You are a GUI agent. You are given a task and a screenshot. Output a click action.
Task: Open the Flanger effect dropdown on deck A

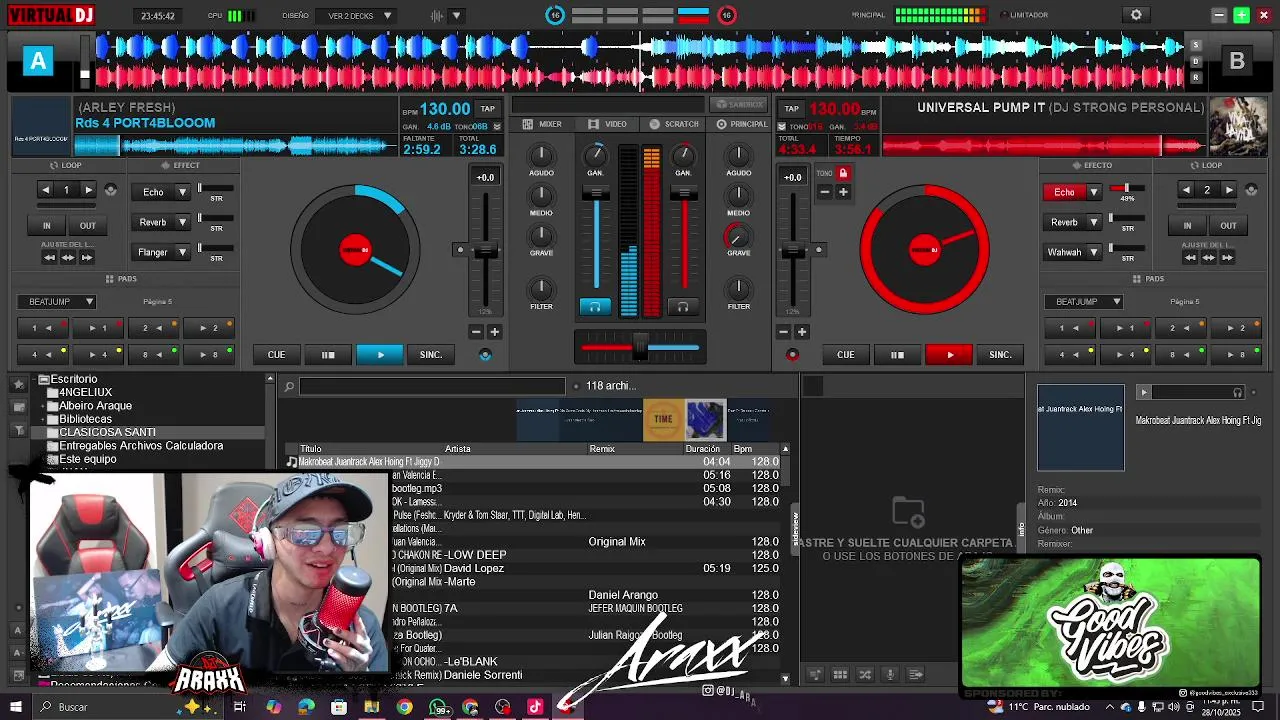(x=182, y=252)
